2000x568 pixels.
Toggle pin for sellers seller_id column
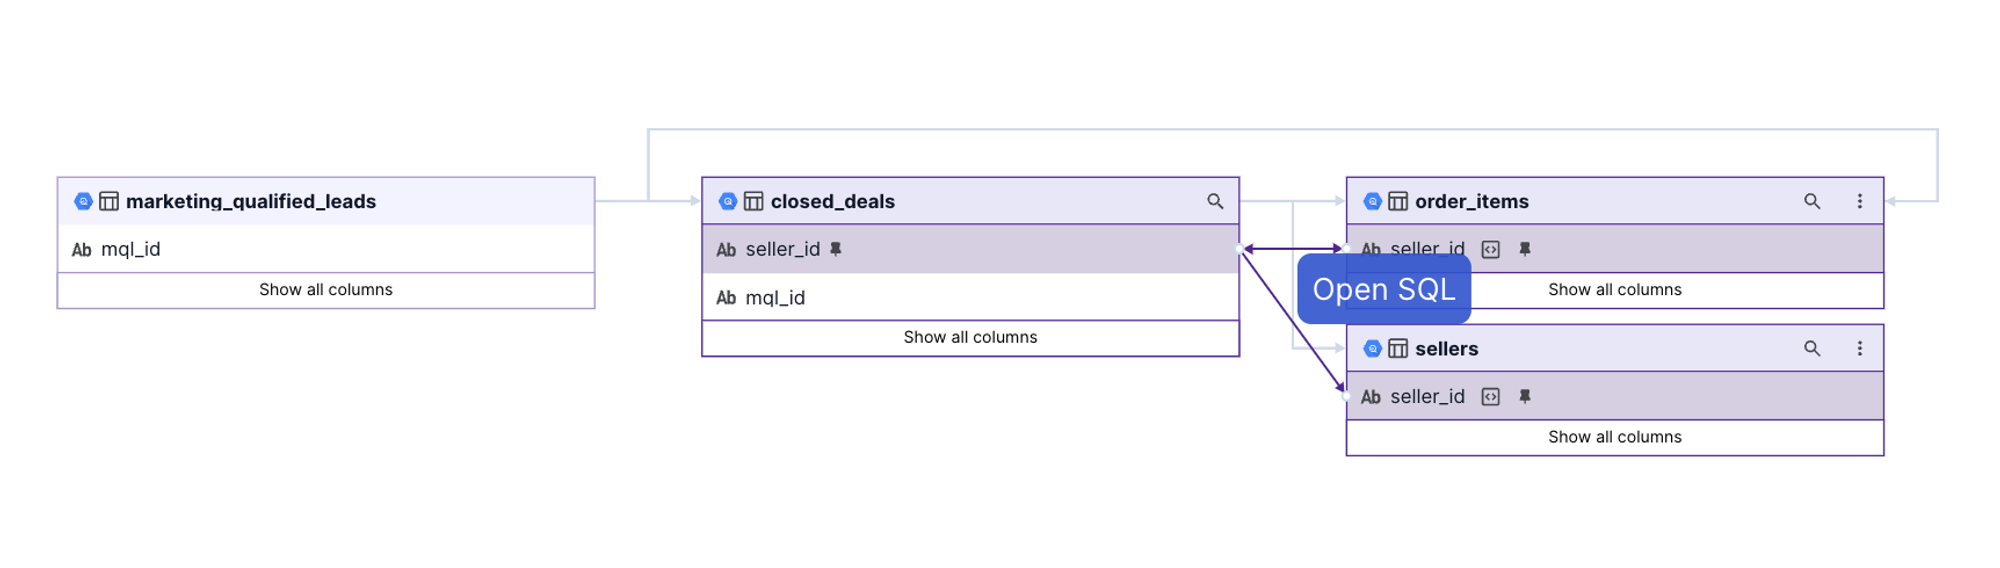click(x=1524, y=397)
